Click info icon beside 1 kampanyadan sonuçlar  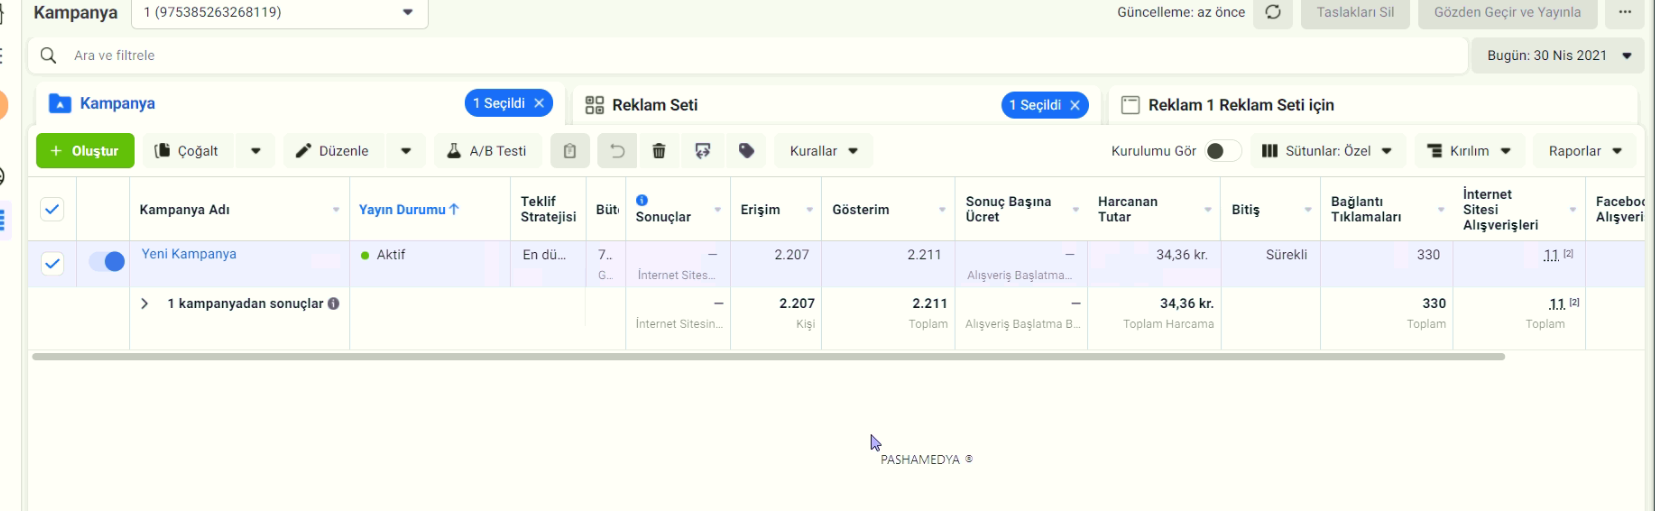click(x=333, y=303)
